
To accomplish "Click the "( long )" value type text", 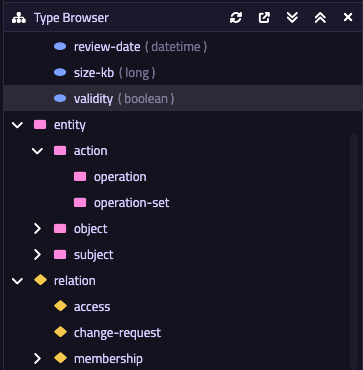I will click(137, 73).
